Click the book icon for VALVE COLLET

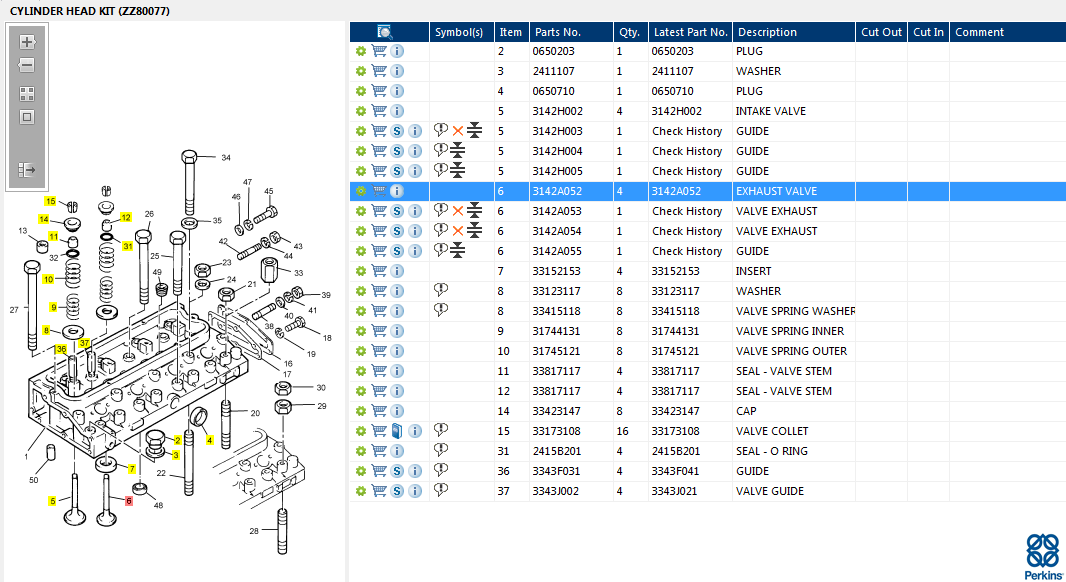tap(397, 431)
